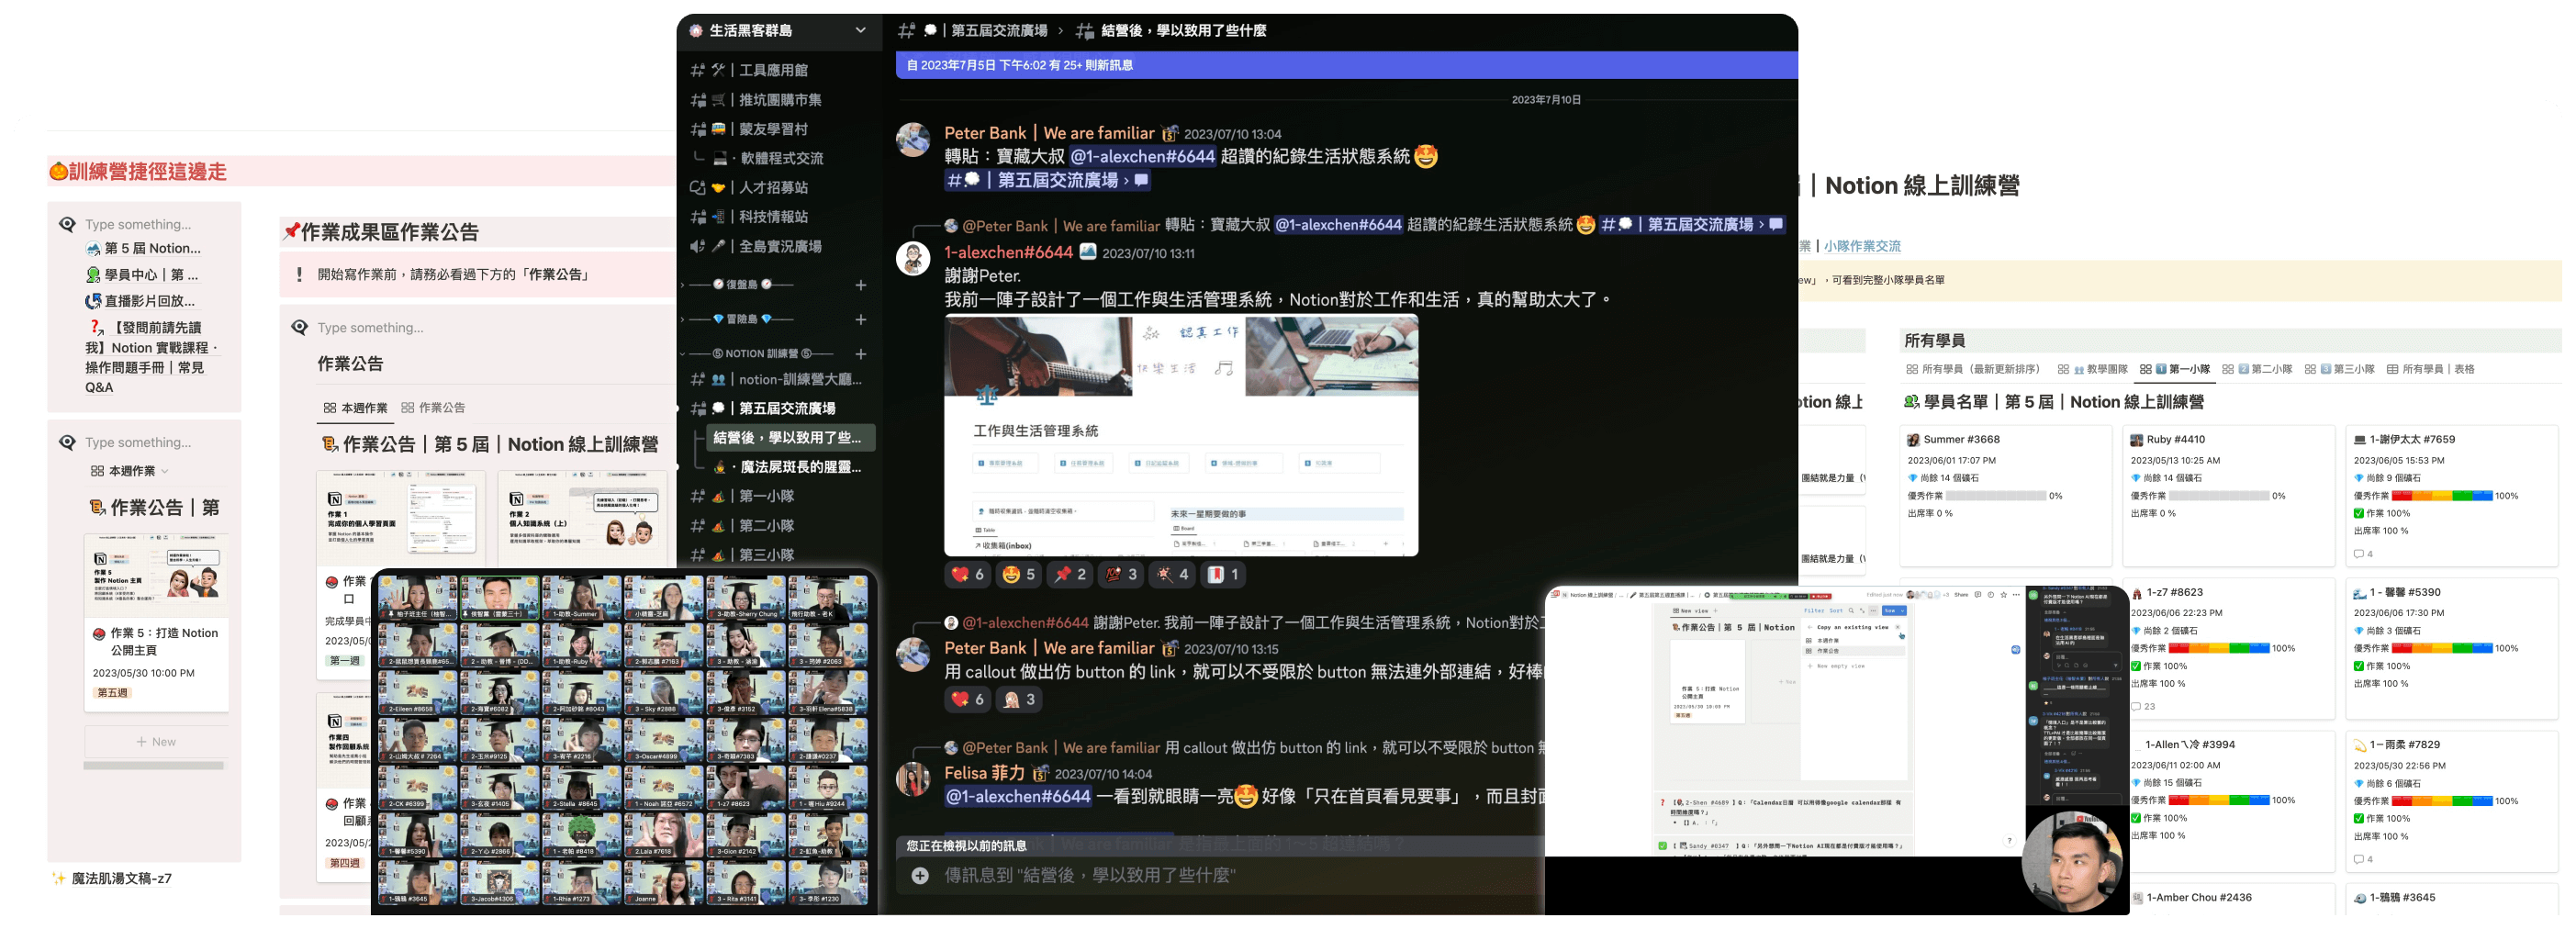Open the notion-訓練營大廳 channel
This screenshot has width=2576, height=929.
(778, 380)
